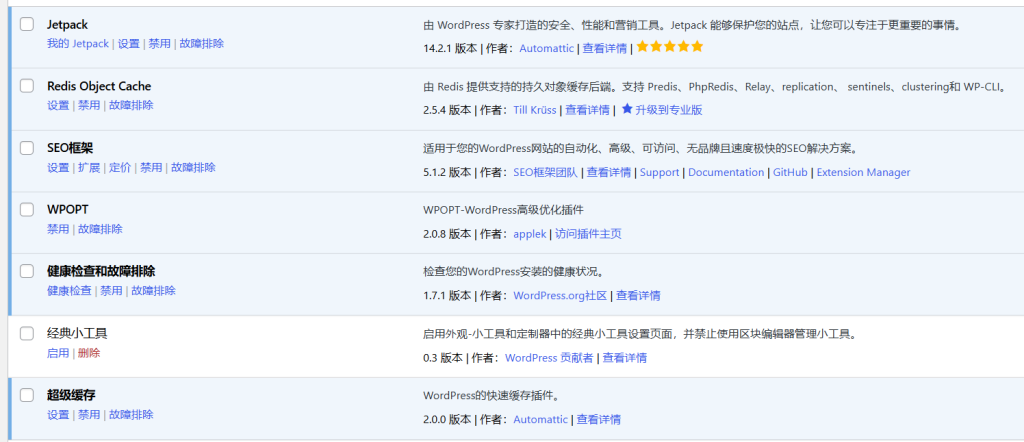Open SEO框架 扩展 link
Viewport: 1024px width, 442px height.
(89, 167)
